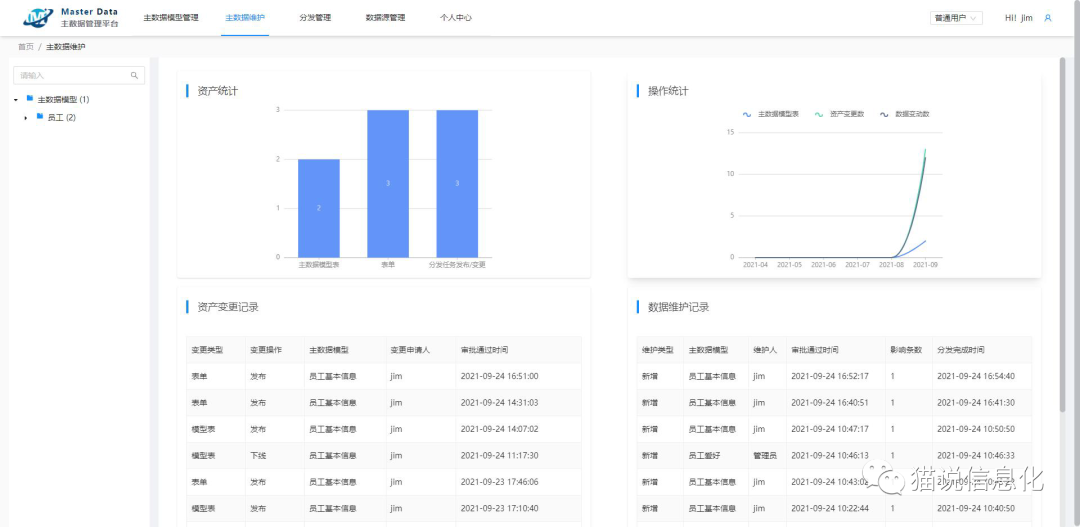Click the 员工 folder icon
The height and width of the screenshot is (527, 1080).
pos(40,117)
